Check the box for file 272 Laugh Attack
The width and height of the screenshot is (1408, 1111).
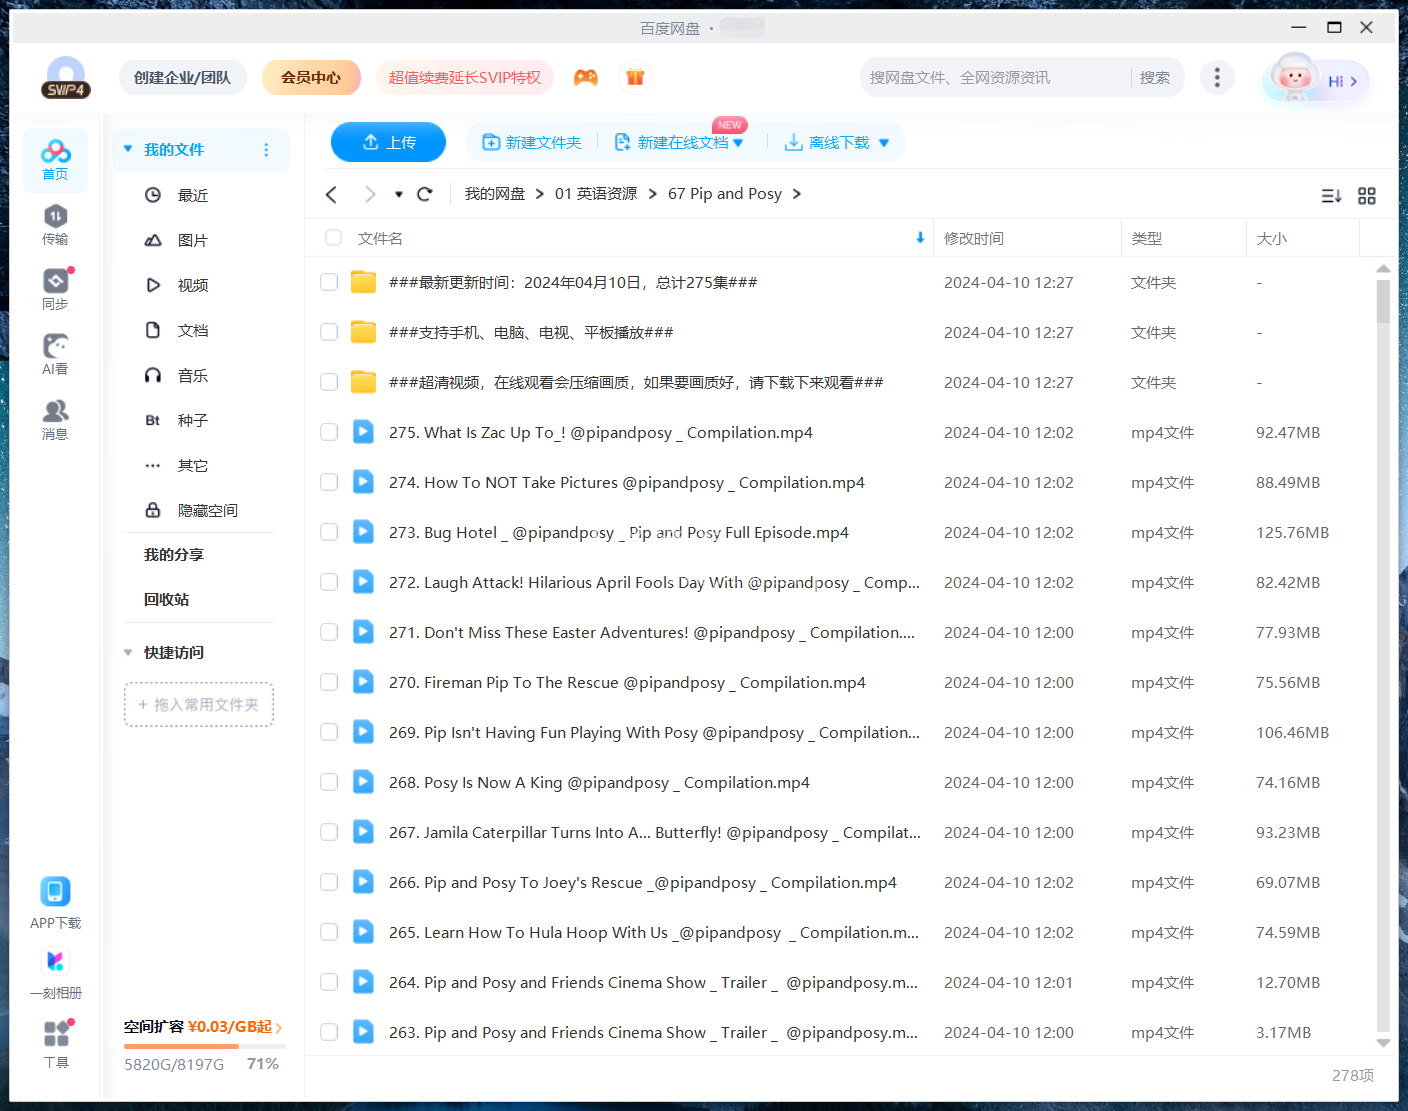tap(329, 582)
